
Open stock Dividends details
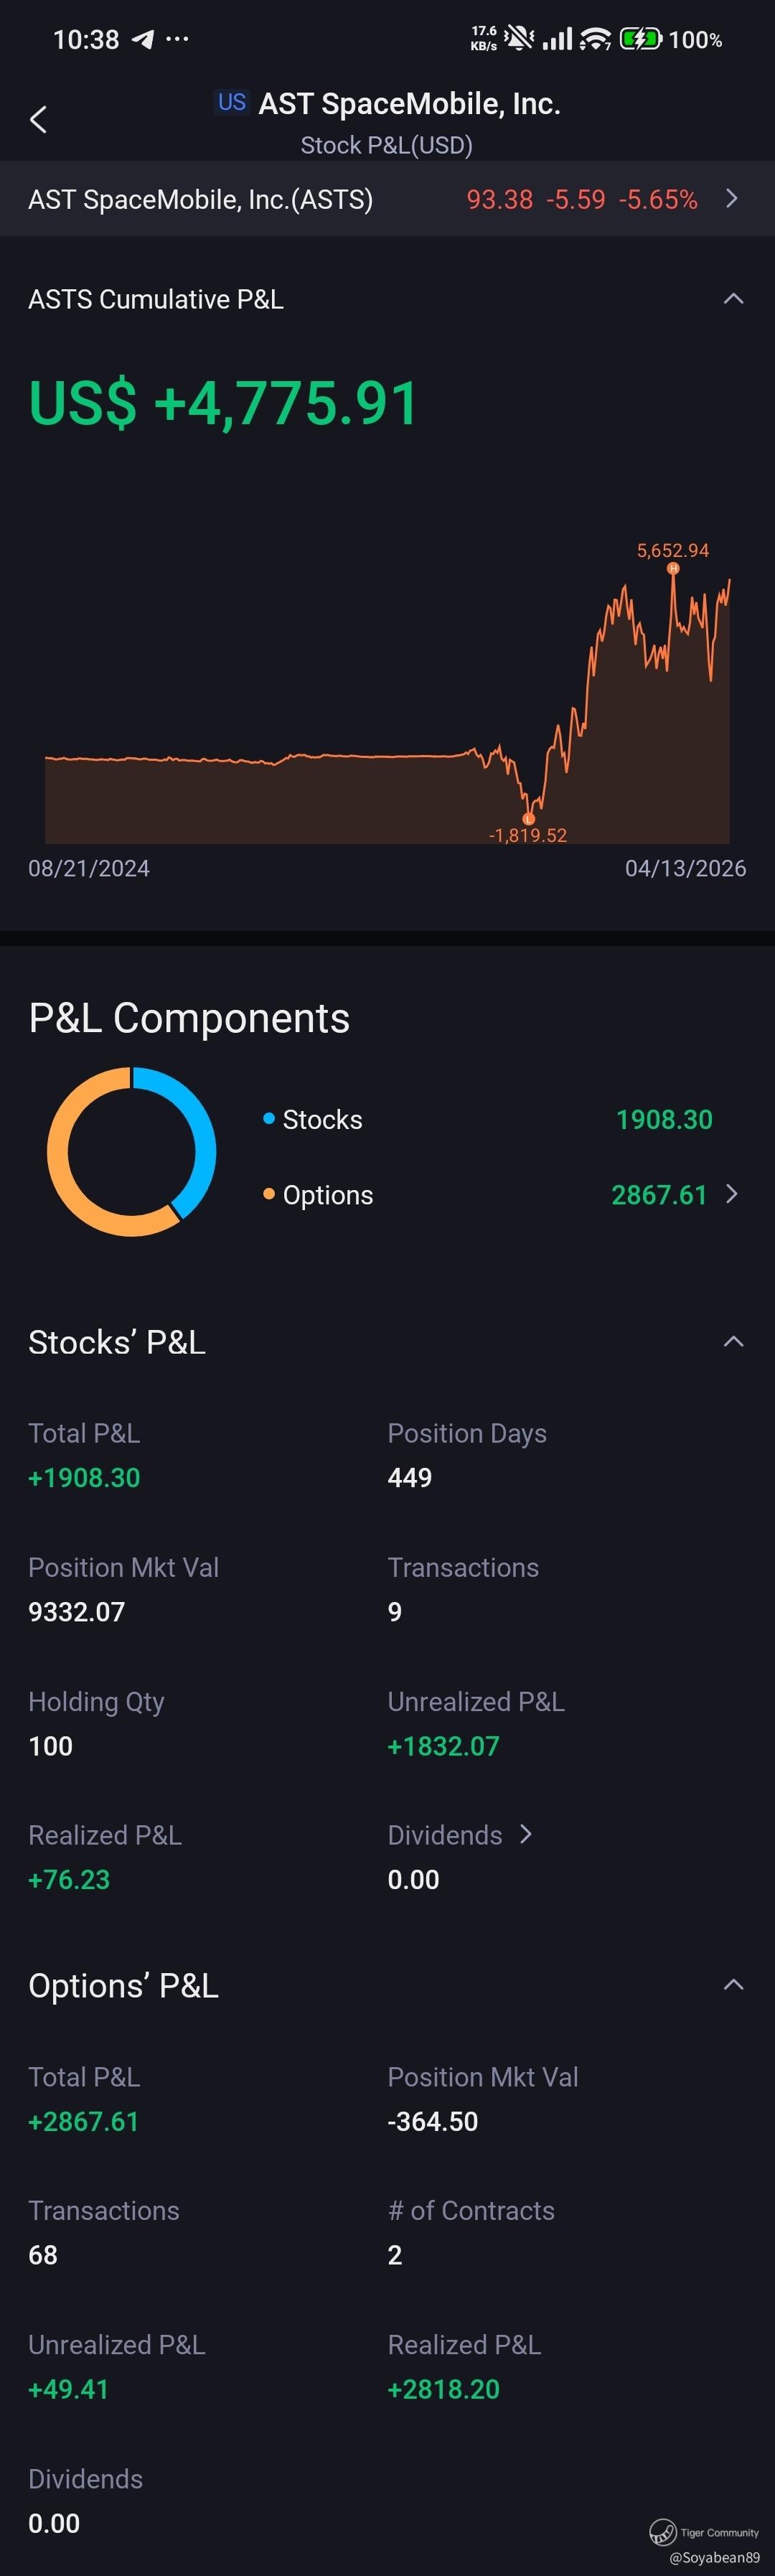click(x=526, y=1834)
